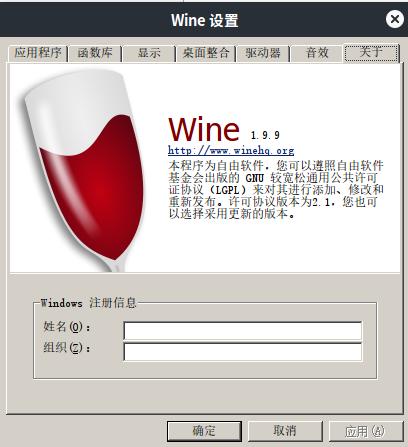Select the 显示 tab
Screen dimensions: 408x447
149,53
